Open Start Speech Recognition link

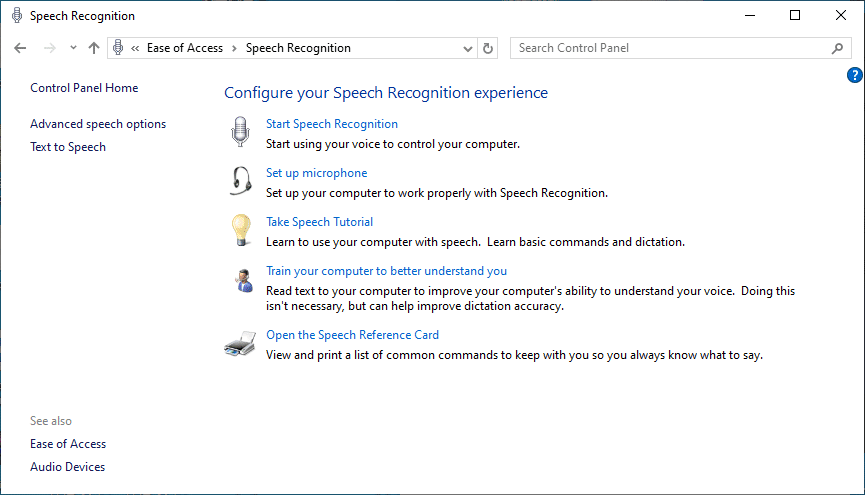coord(332,124)
